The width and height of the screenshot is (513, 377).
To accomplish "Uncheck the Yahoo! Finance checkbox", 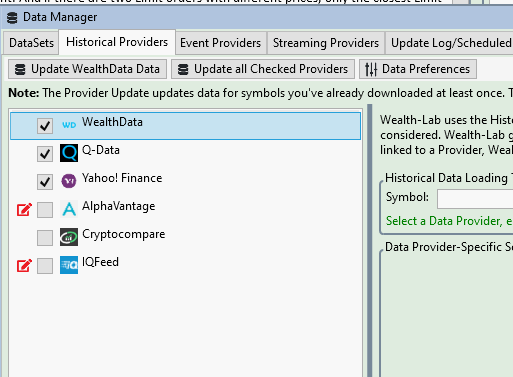I will coord(45,182).
